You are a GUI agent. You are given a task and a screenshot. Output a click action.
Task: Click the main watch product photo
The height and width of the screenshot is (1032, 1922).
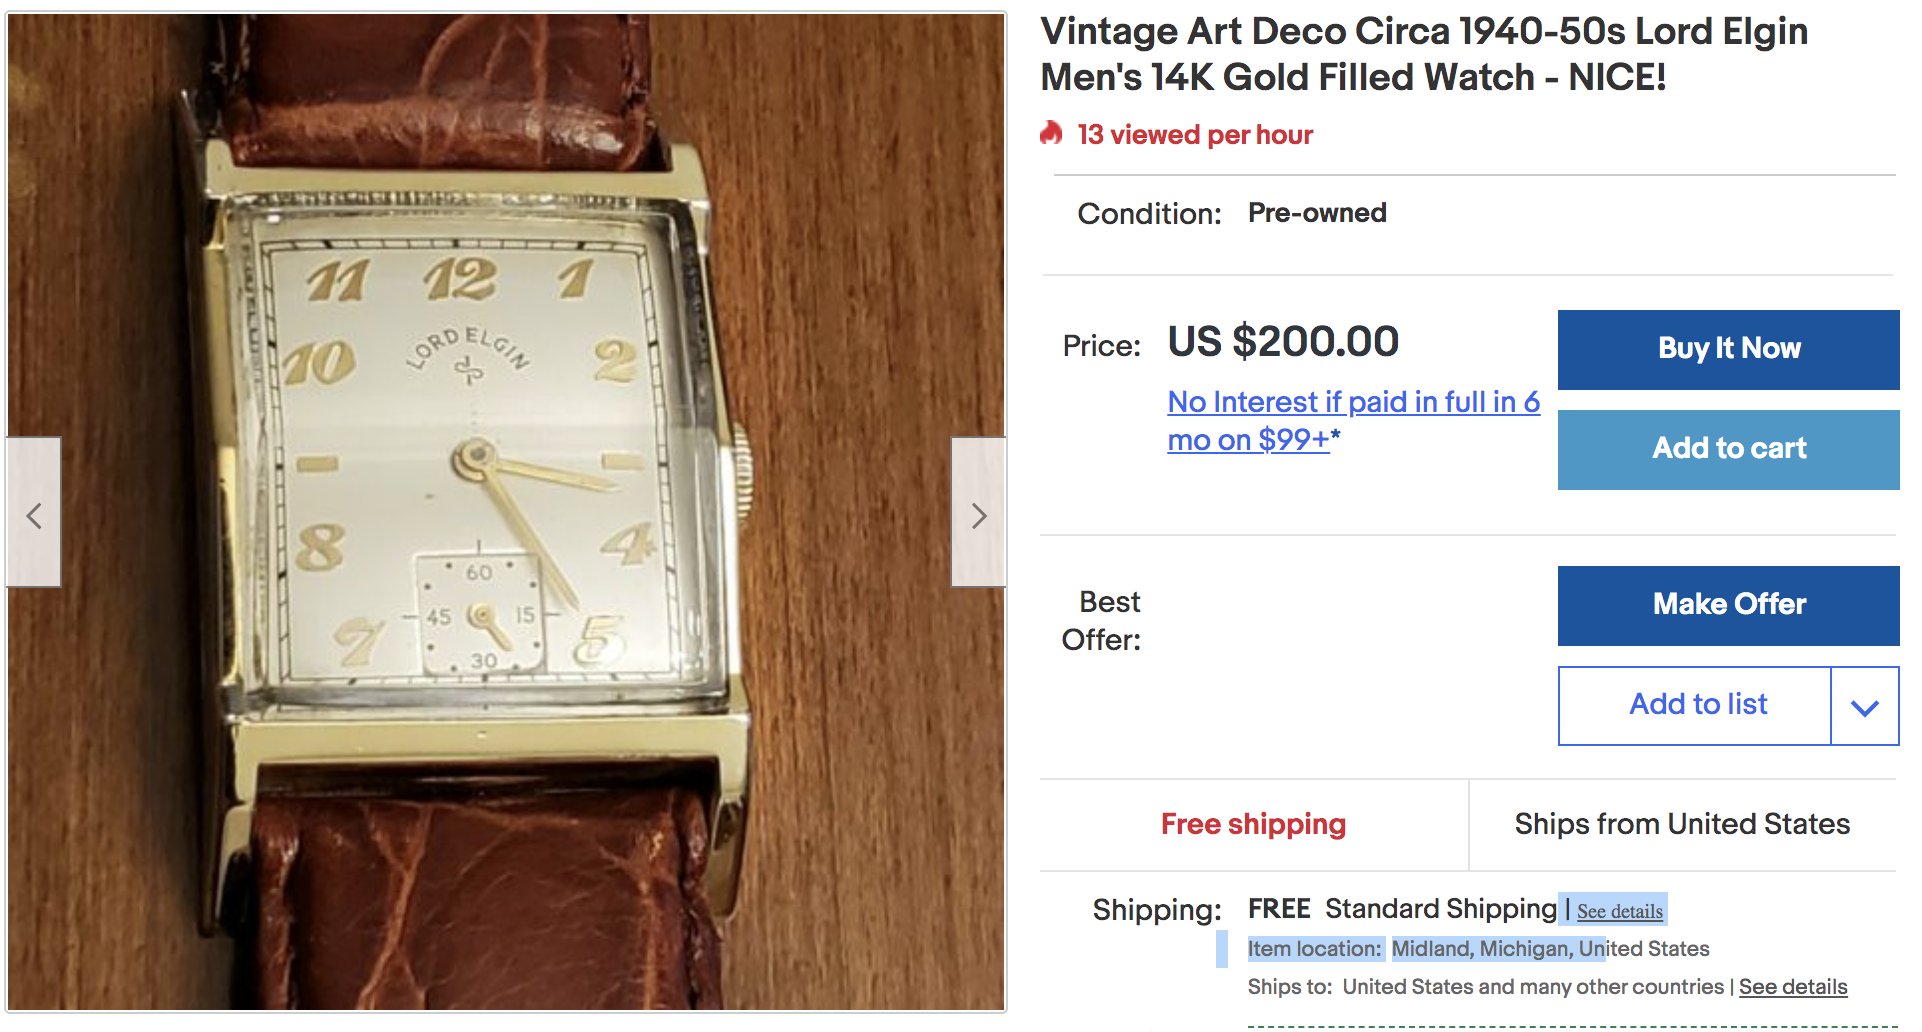(506, 512)
